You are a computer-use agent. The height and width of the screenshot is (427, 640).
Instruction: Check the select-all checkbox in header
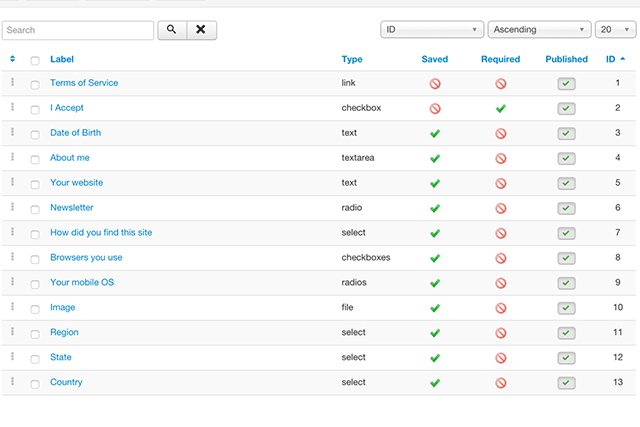(35, 60)
